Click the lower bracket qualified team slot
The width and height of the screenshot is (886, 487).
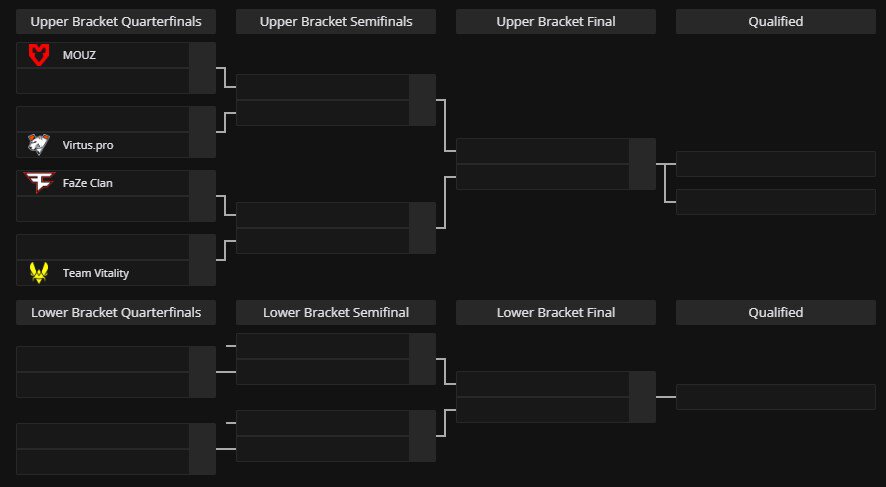coord(776,397)
